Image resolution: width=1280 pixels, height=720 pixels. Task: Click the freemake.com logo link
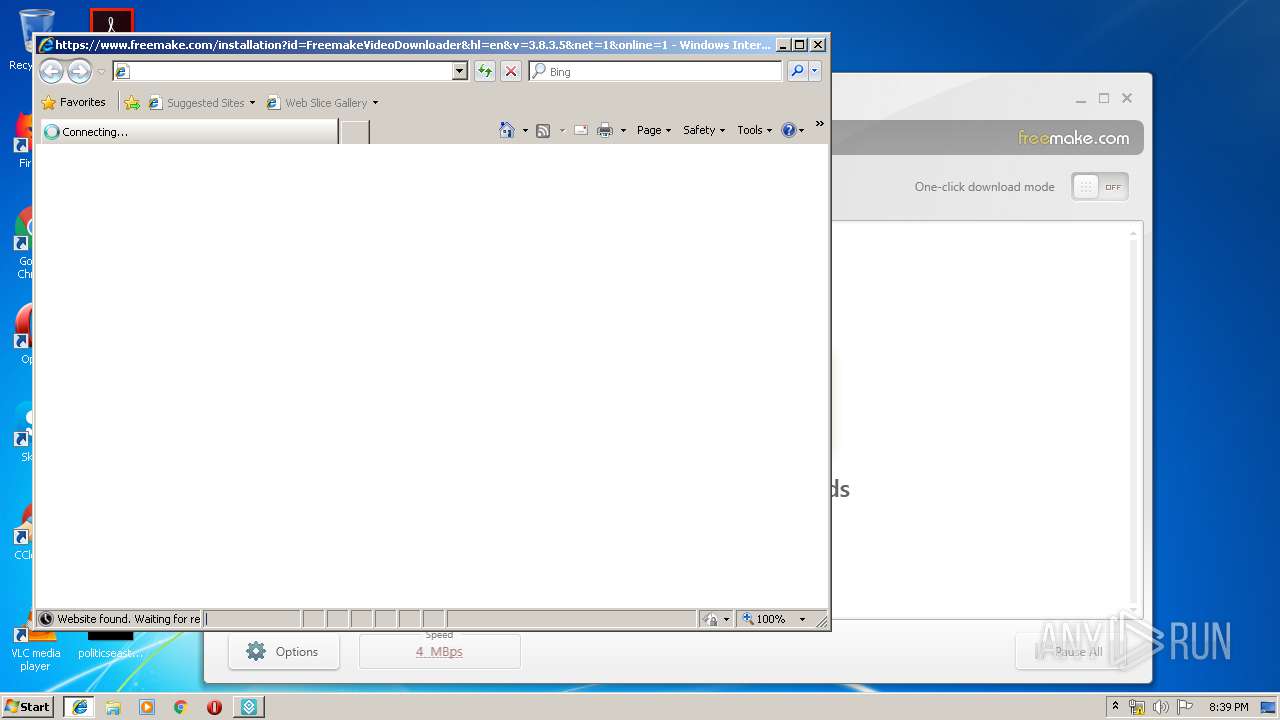pos(1074,138)
